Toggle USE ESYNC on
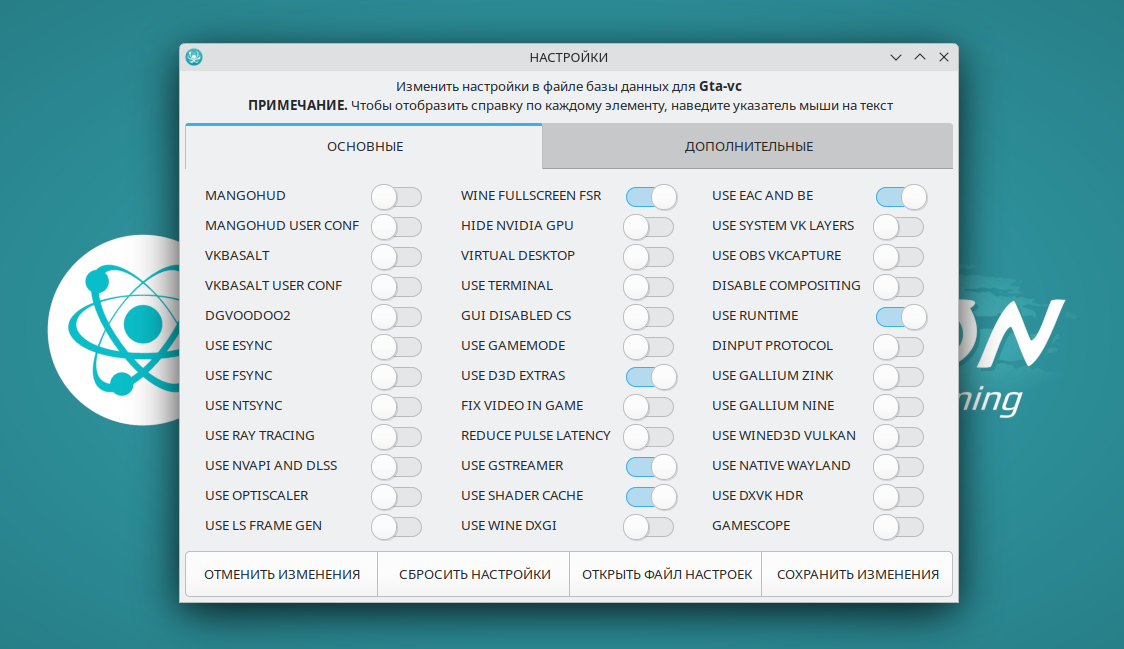1124x649 pixels. [396, 346]
